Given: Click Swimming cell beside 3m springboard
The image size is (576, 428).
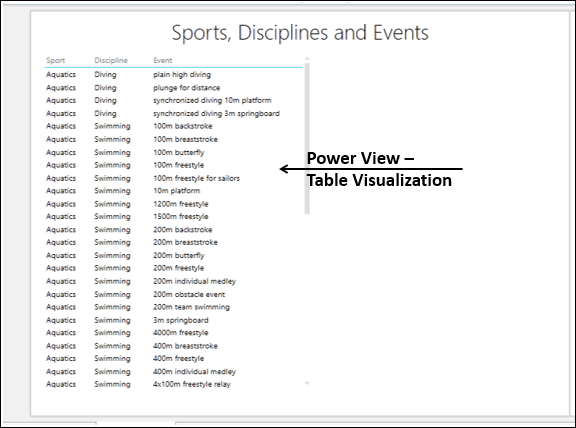Looking at the screenshot, I should click(x=112, y=320).
